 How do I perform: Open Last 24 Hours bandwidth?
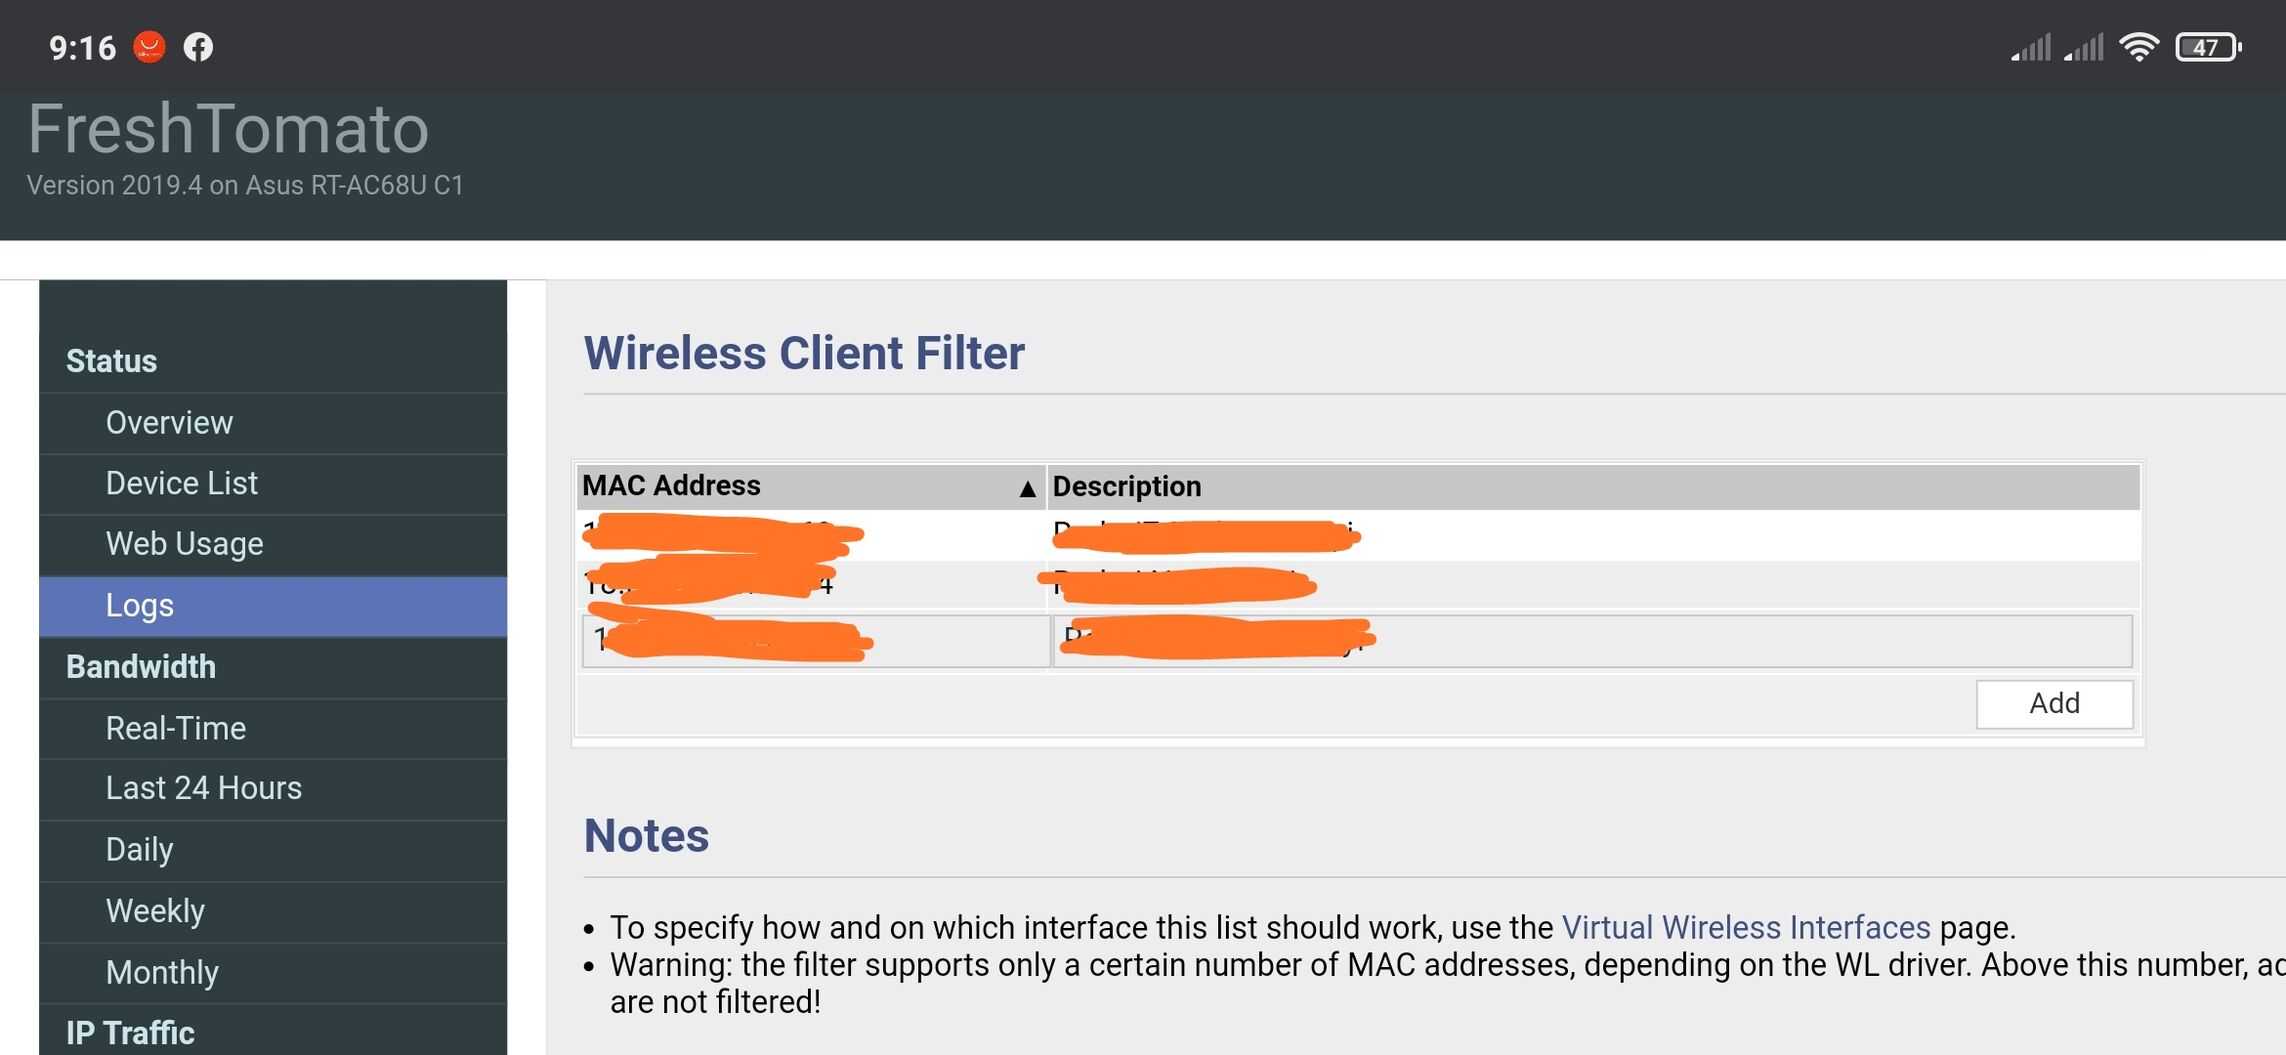point(203,788)
